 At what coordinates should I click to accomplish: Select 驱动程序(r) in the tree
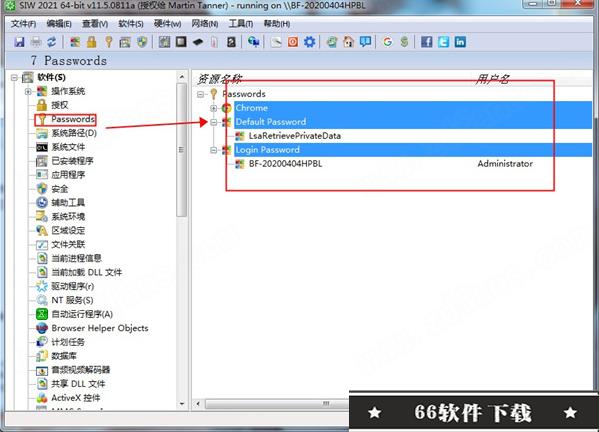coord(73,286)
